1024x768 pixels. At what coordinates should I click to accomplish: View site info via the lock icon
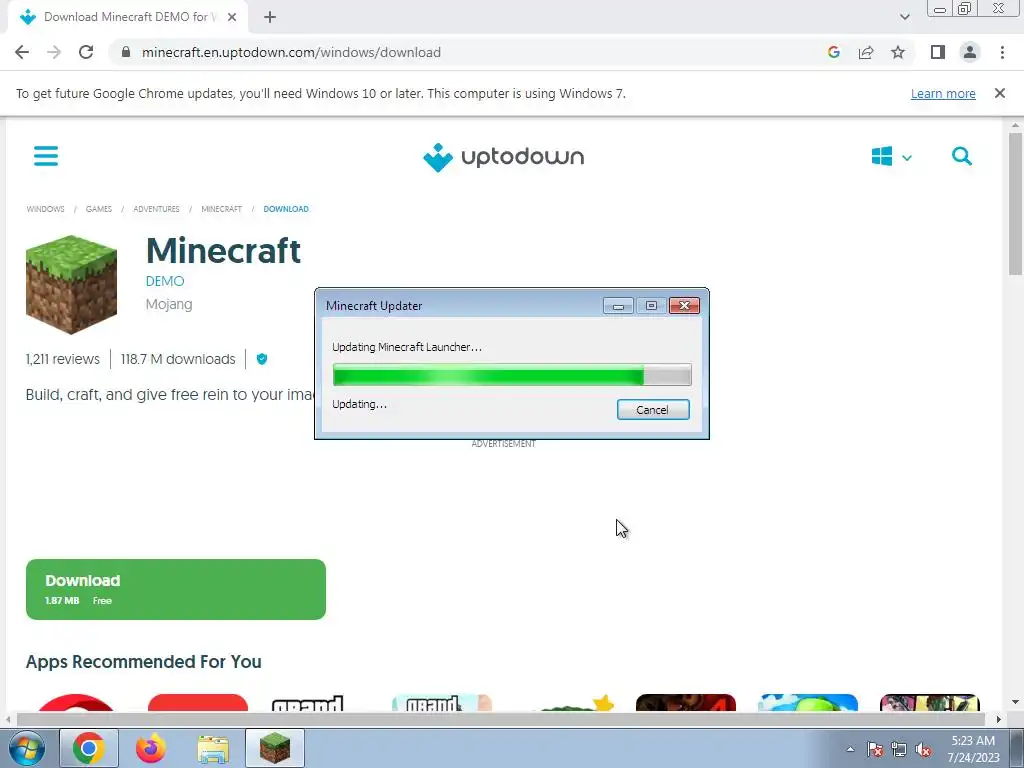[126, 52]
